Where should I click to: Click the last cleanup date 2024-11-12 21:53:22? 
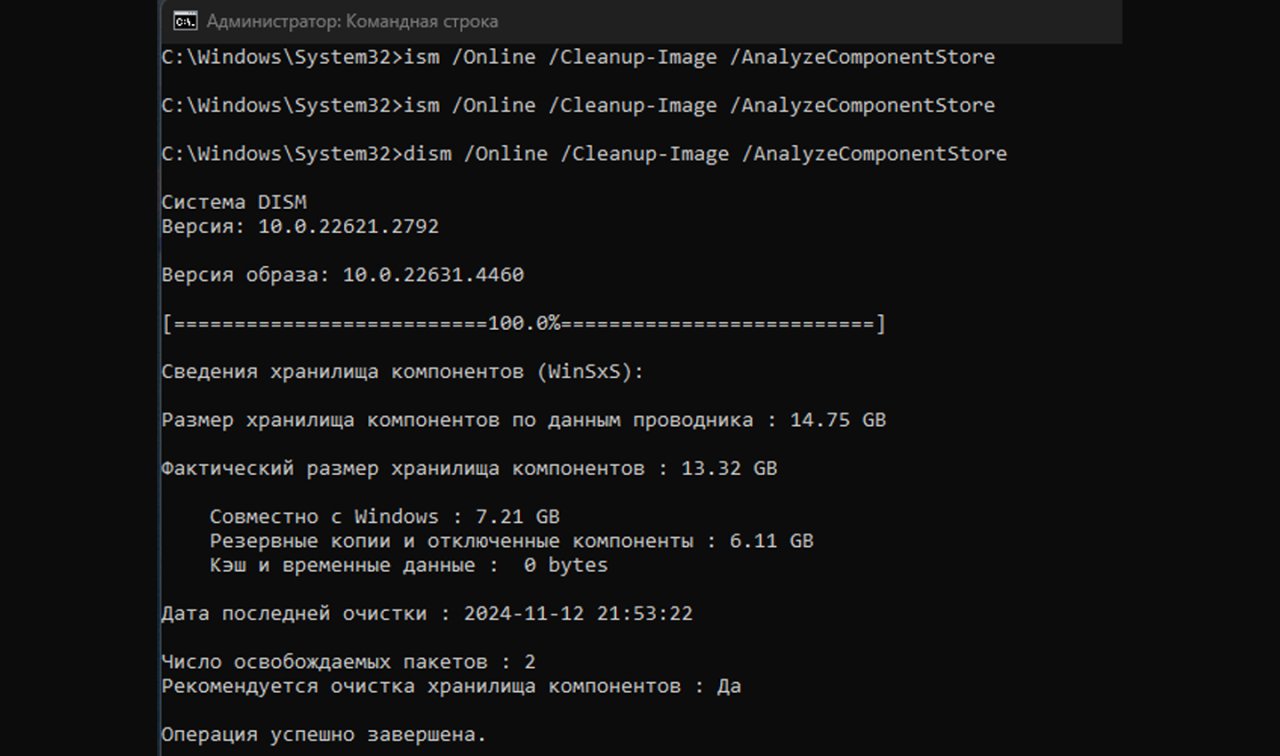pyautogui.click(x=578, y=613)
